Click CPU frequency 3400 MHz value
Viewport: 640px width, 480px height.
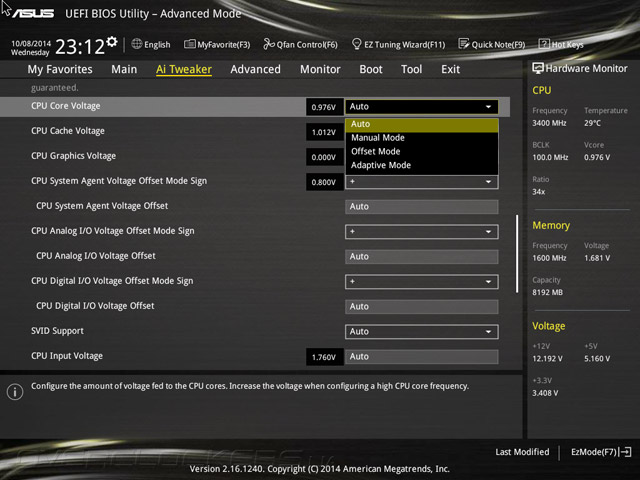(549, 123)
